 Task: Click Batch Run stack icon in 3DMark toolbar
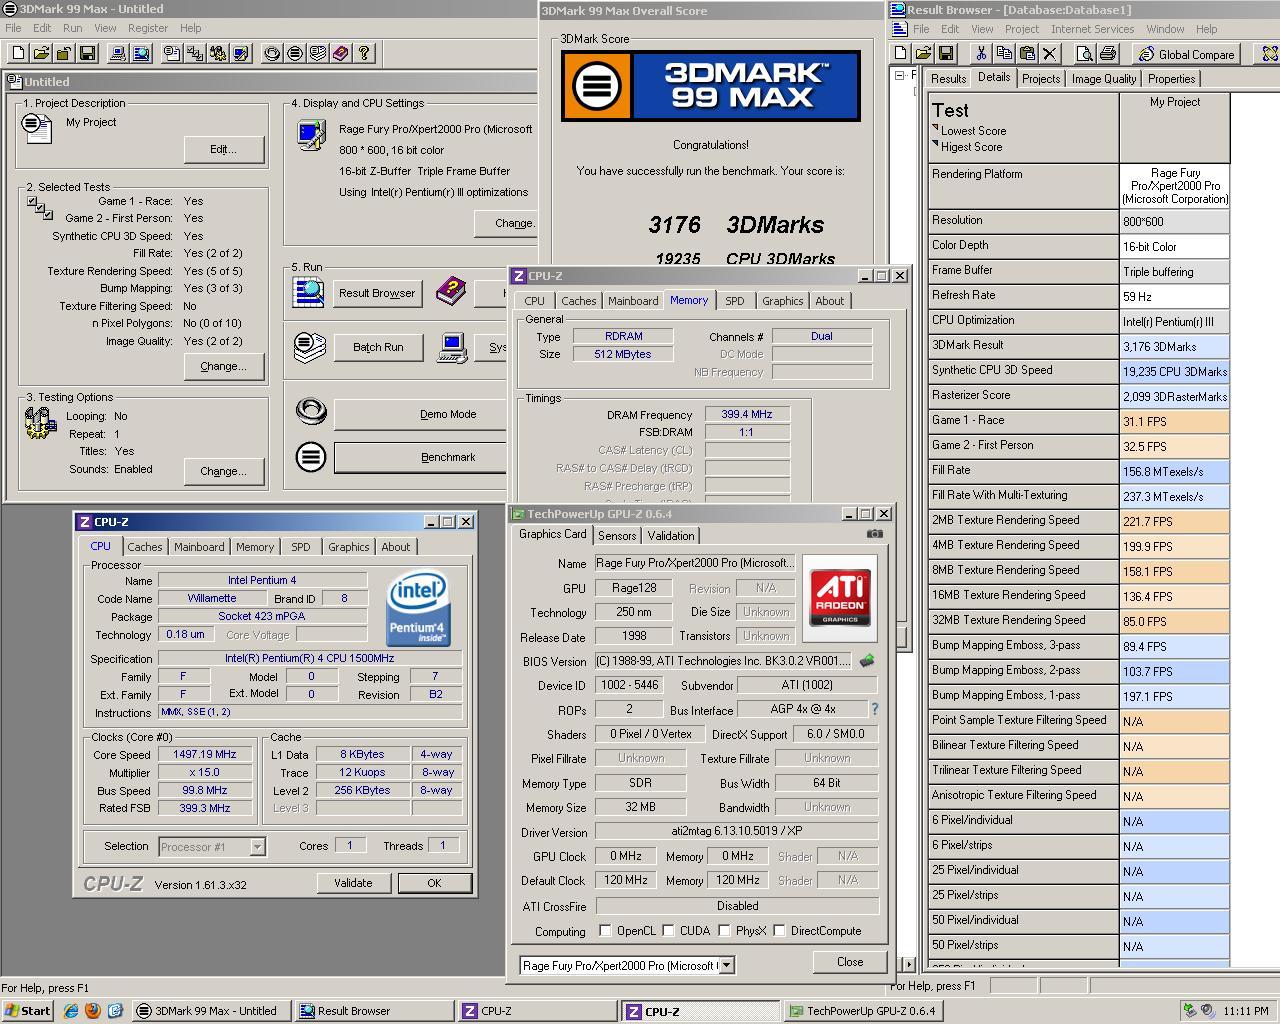[x=318, y=53]
